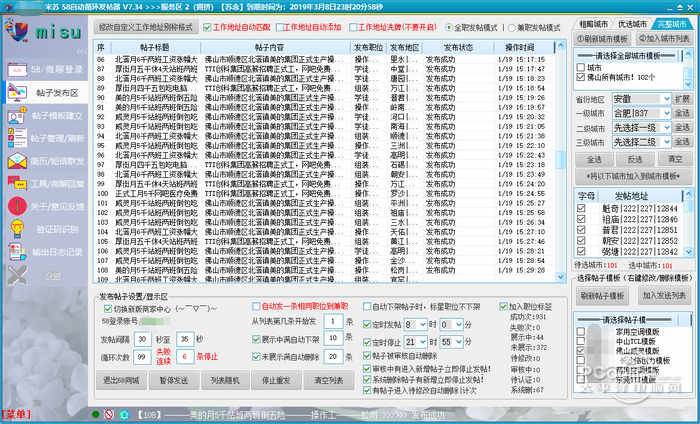Toggle the 未展示满自动删除 checkbox

pos(256,357)
